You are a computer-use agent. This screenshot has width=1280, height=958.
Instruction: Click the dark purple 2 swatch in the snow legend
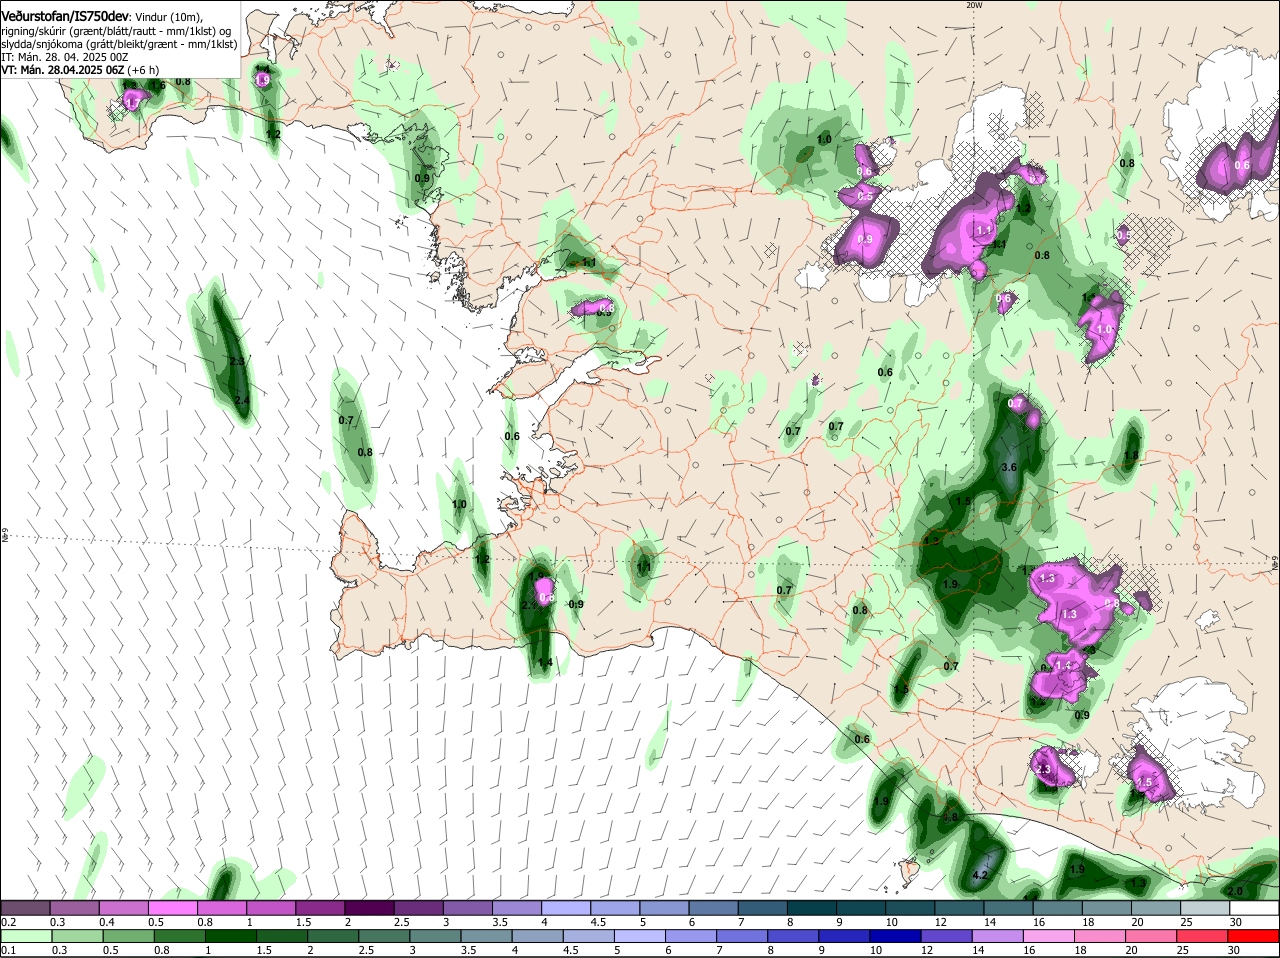369,908
